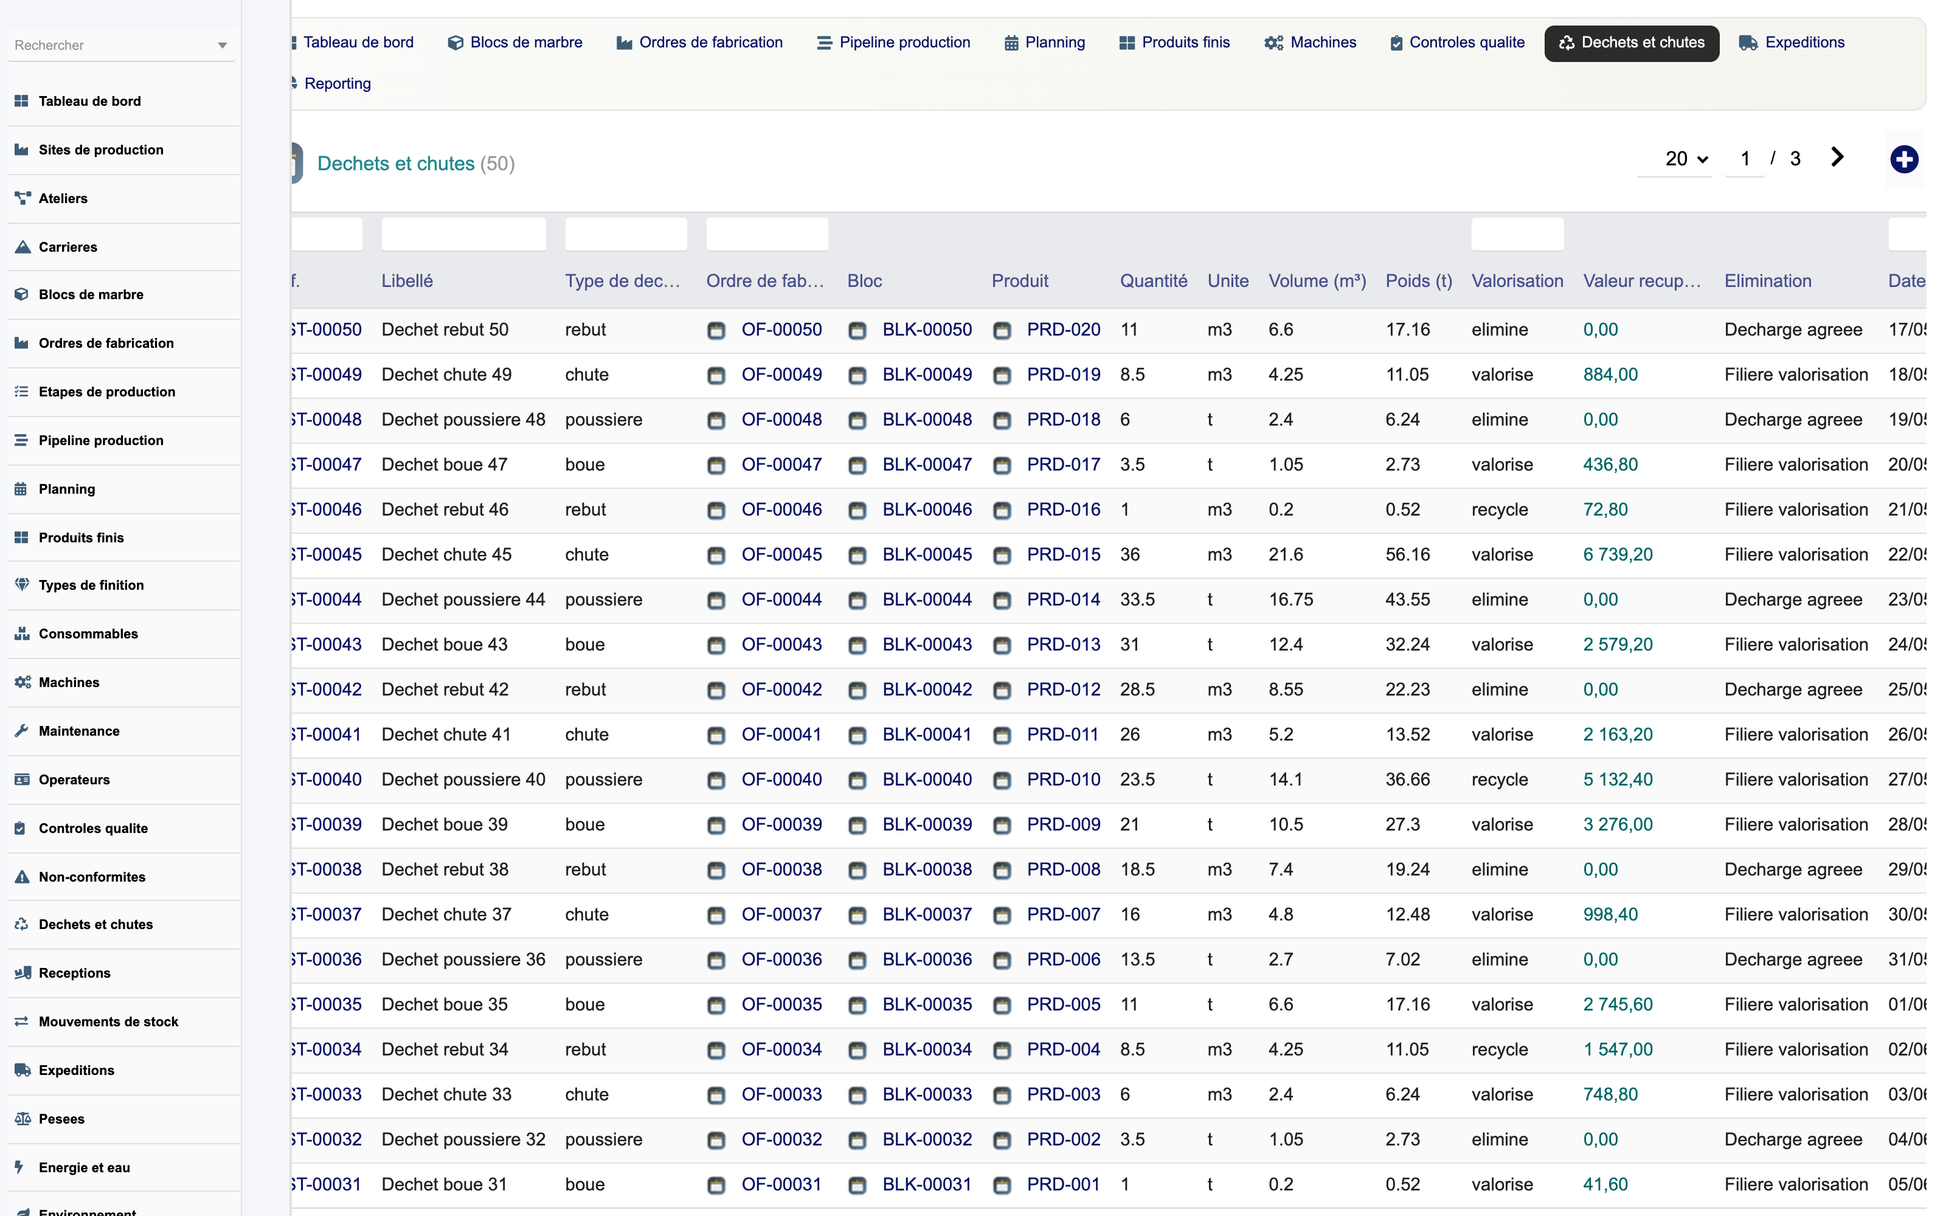Open Dechets et chutes in the sidebar
The width and height of the screenshot is (1946, 1216).
click(x=96, y=925)
